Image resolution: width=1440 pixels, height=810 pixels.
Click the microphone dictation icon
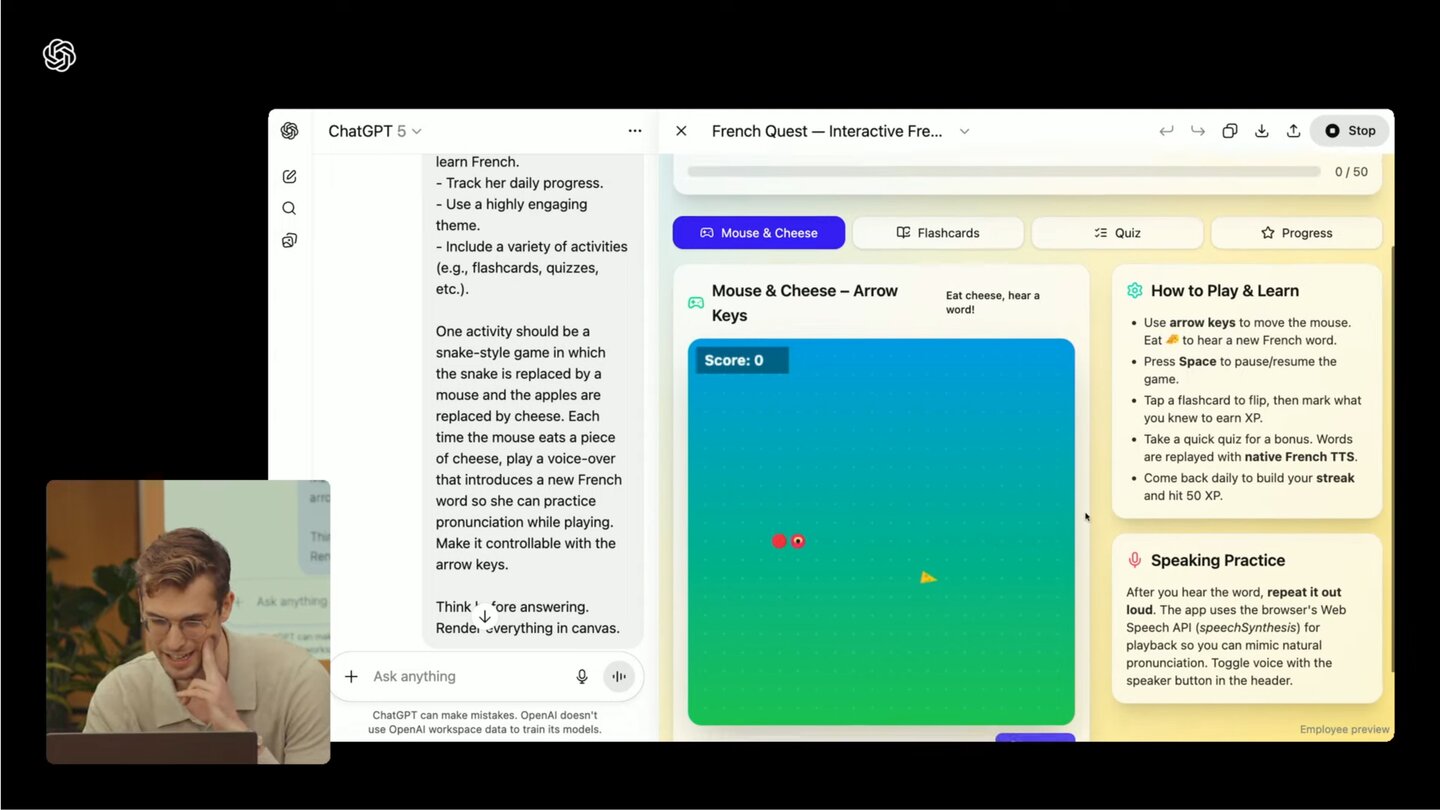582,677
